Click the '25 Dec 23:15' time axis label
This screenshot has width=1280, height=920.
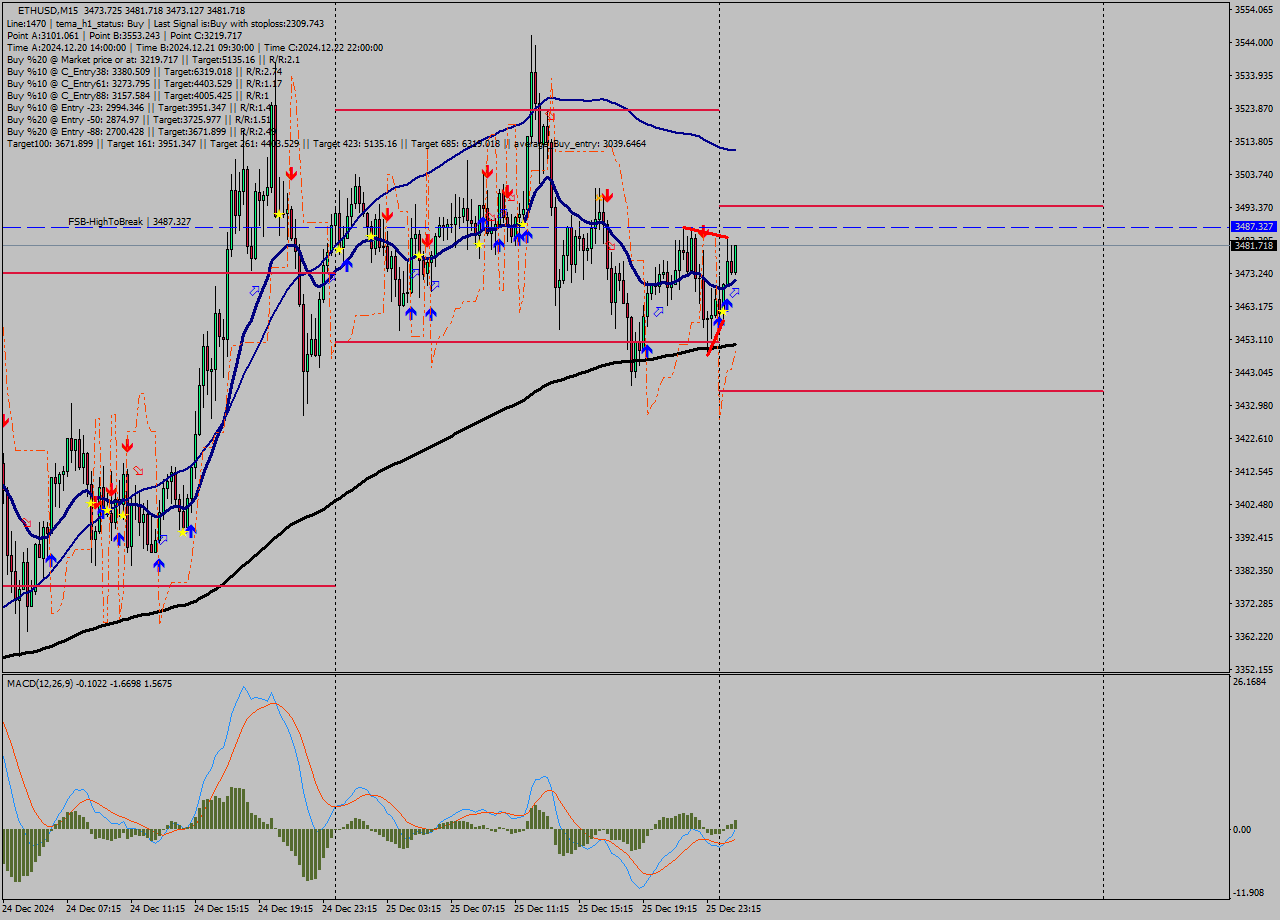coord(734,909)
